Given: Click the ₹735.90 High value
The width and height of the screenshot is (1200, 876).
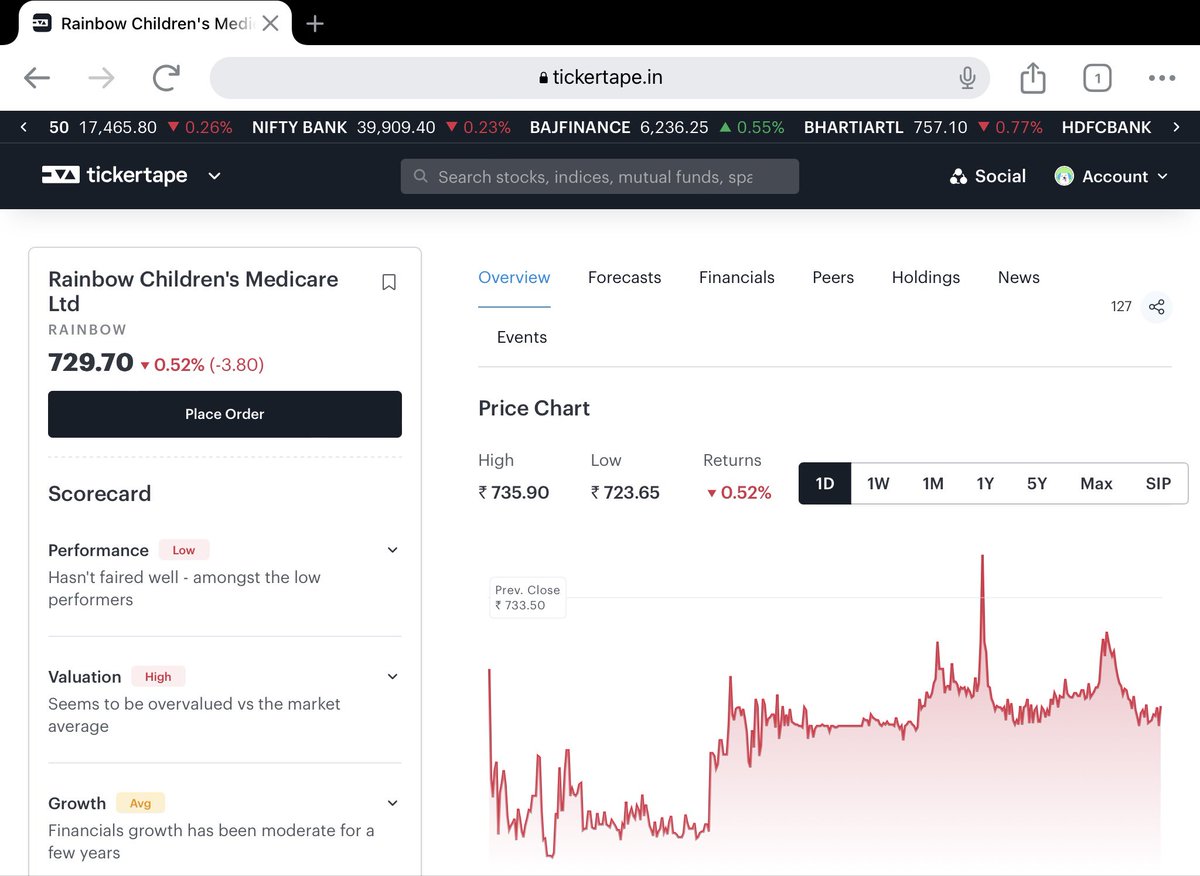Looking at the screenshot, I should [x=514, y=492].
